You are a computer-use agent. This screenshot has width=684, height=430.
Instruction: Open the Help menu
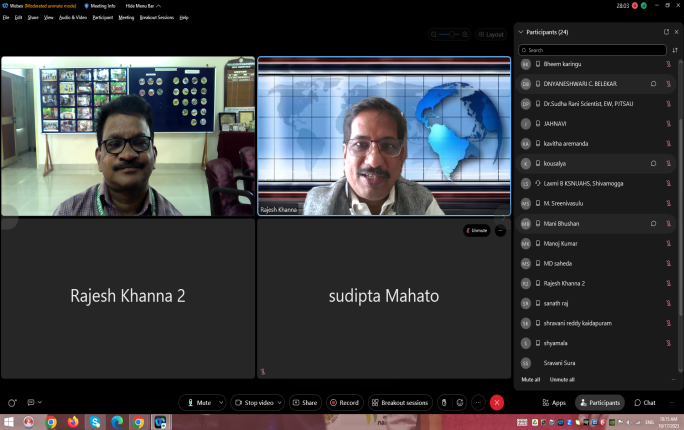tap(184, 17)
